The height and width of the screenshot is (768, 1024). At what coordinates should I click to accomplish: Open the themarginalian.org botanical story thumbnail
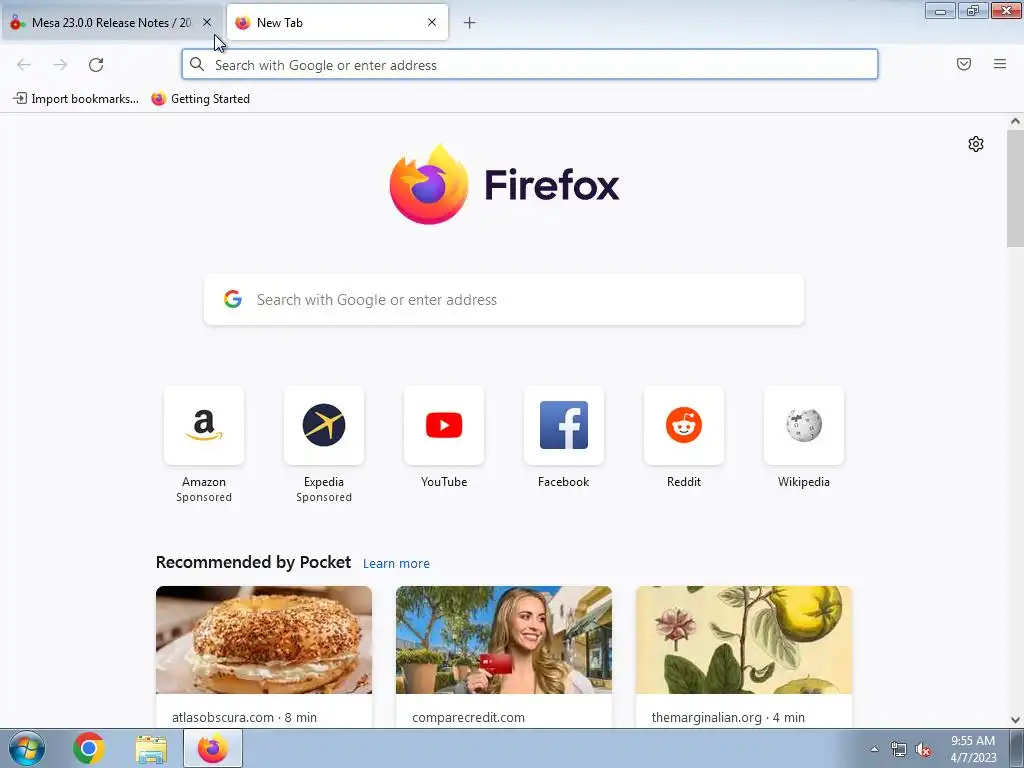tap(744, 640)
